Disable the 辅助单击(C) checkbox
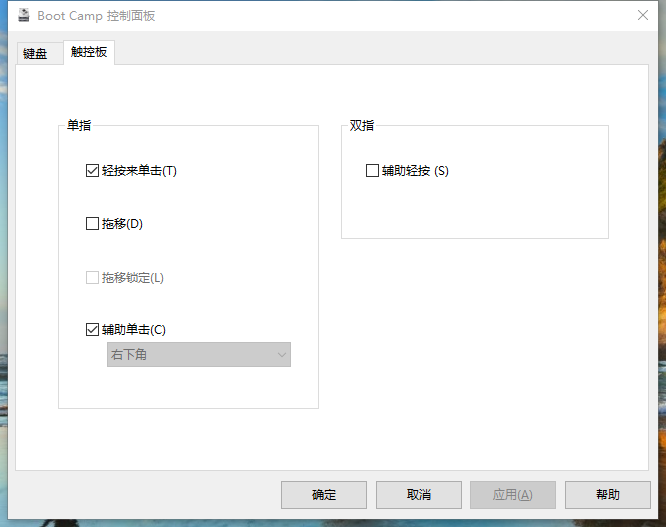This screenshot has width=666, height=527. tap(92, 330)
